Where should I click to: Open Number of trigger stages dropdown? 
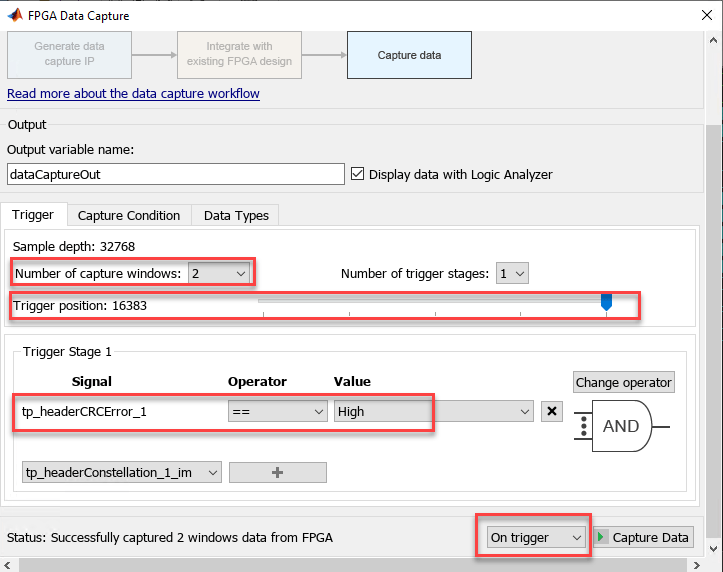pyautogui.click(x=512, y=273)
